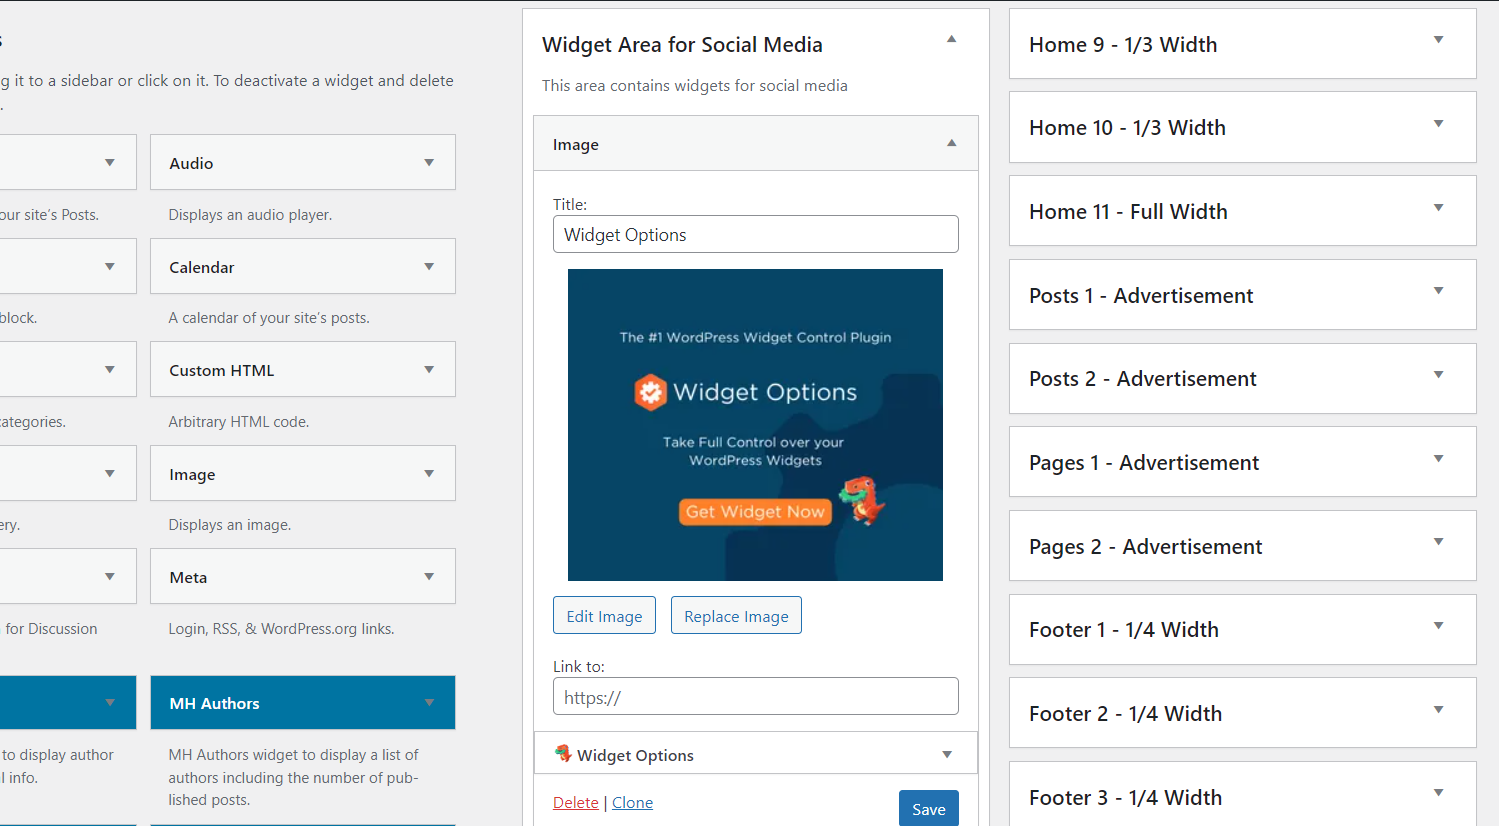Delete the Image widget

click(576, 803)
